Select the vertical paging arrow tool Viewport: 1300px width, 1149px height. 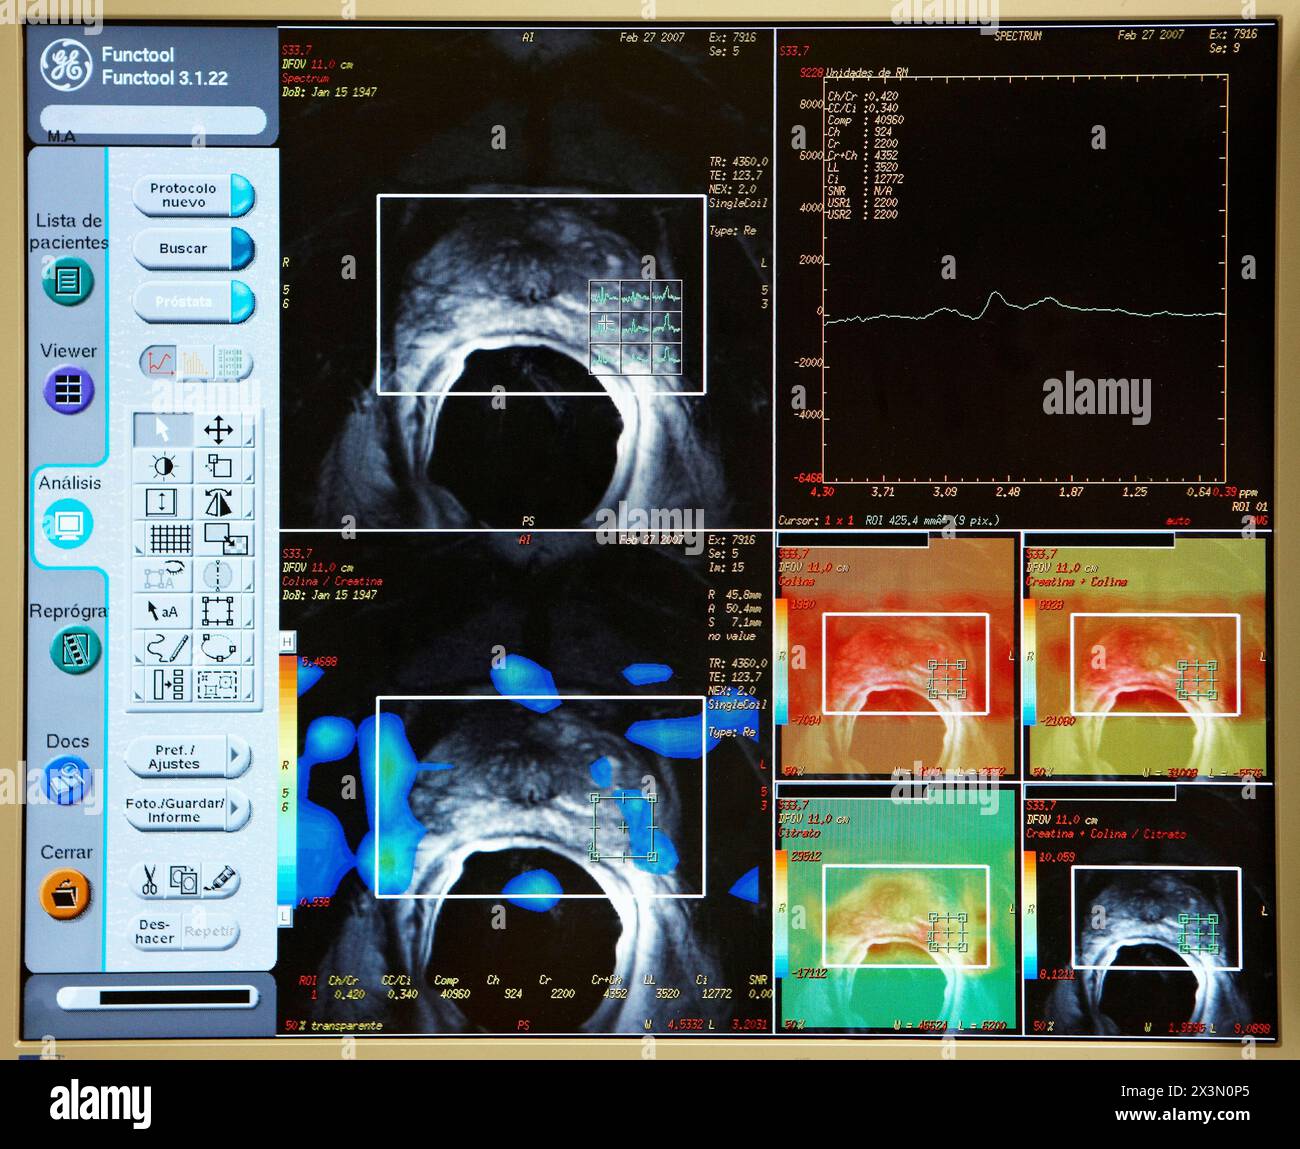coord(162,503)
